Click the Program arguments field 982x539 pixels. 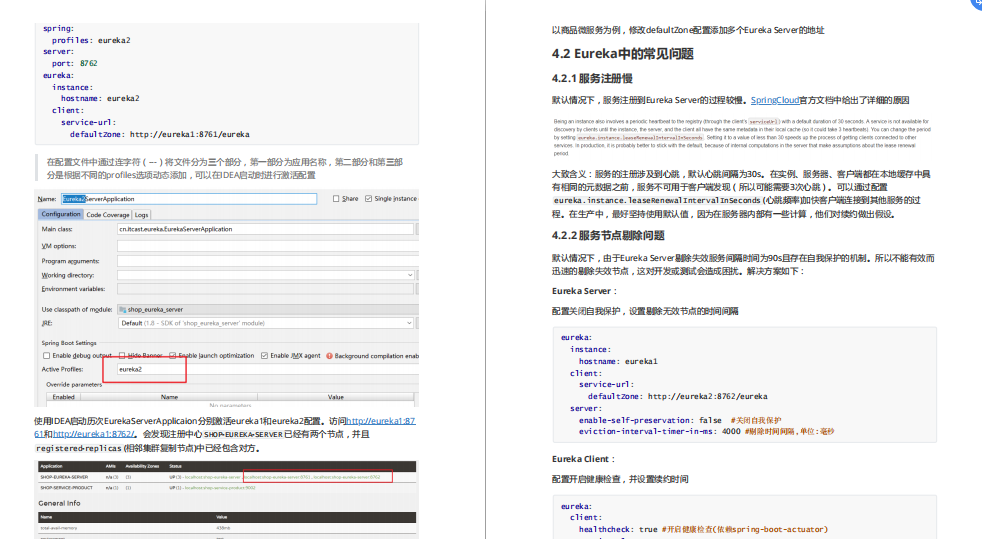[x=267, y=261]
